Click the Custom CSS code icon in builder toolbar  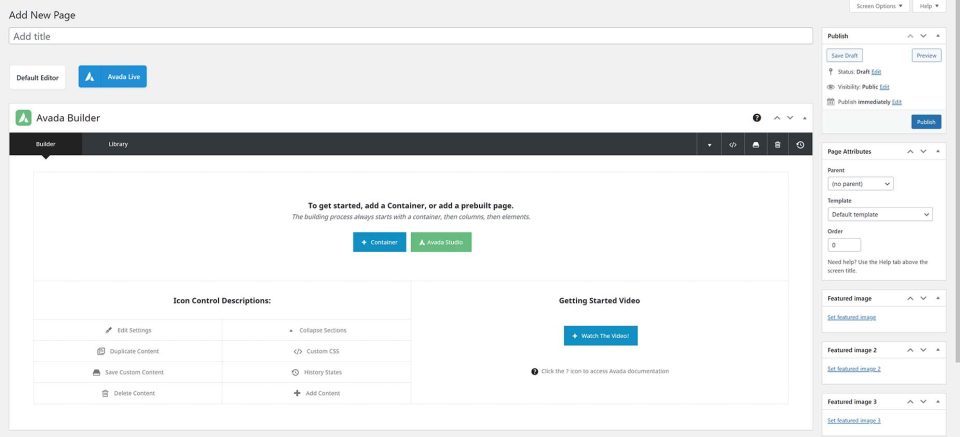coord(733,145)
